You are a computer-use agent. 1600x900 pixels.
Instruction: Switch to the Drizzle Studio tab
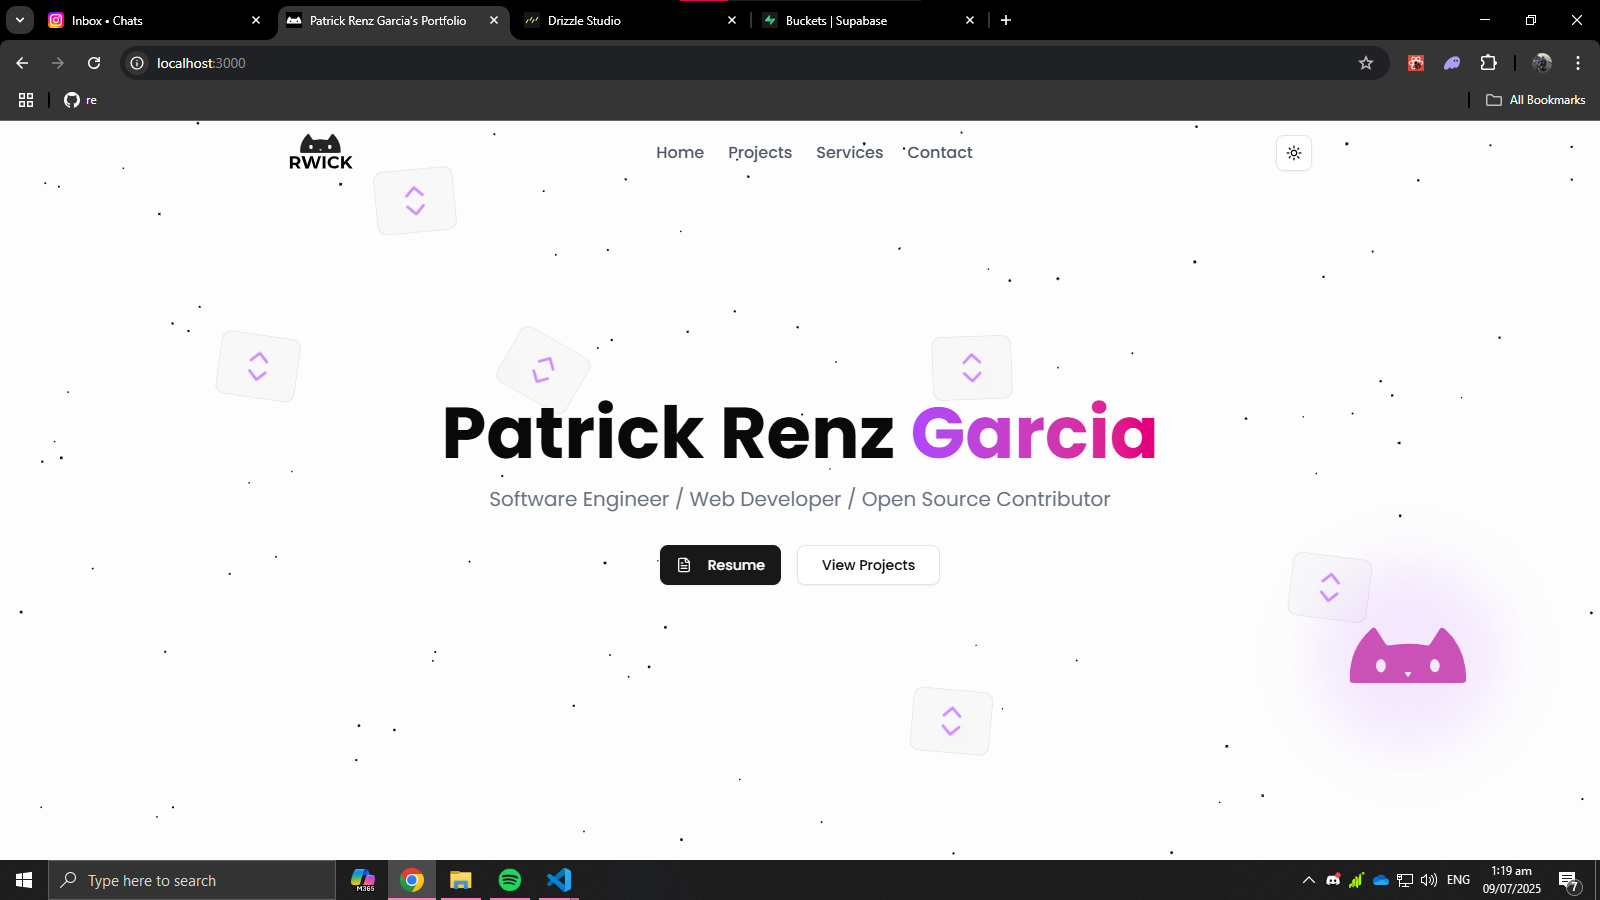click(628, 20)
